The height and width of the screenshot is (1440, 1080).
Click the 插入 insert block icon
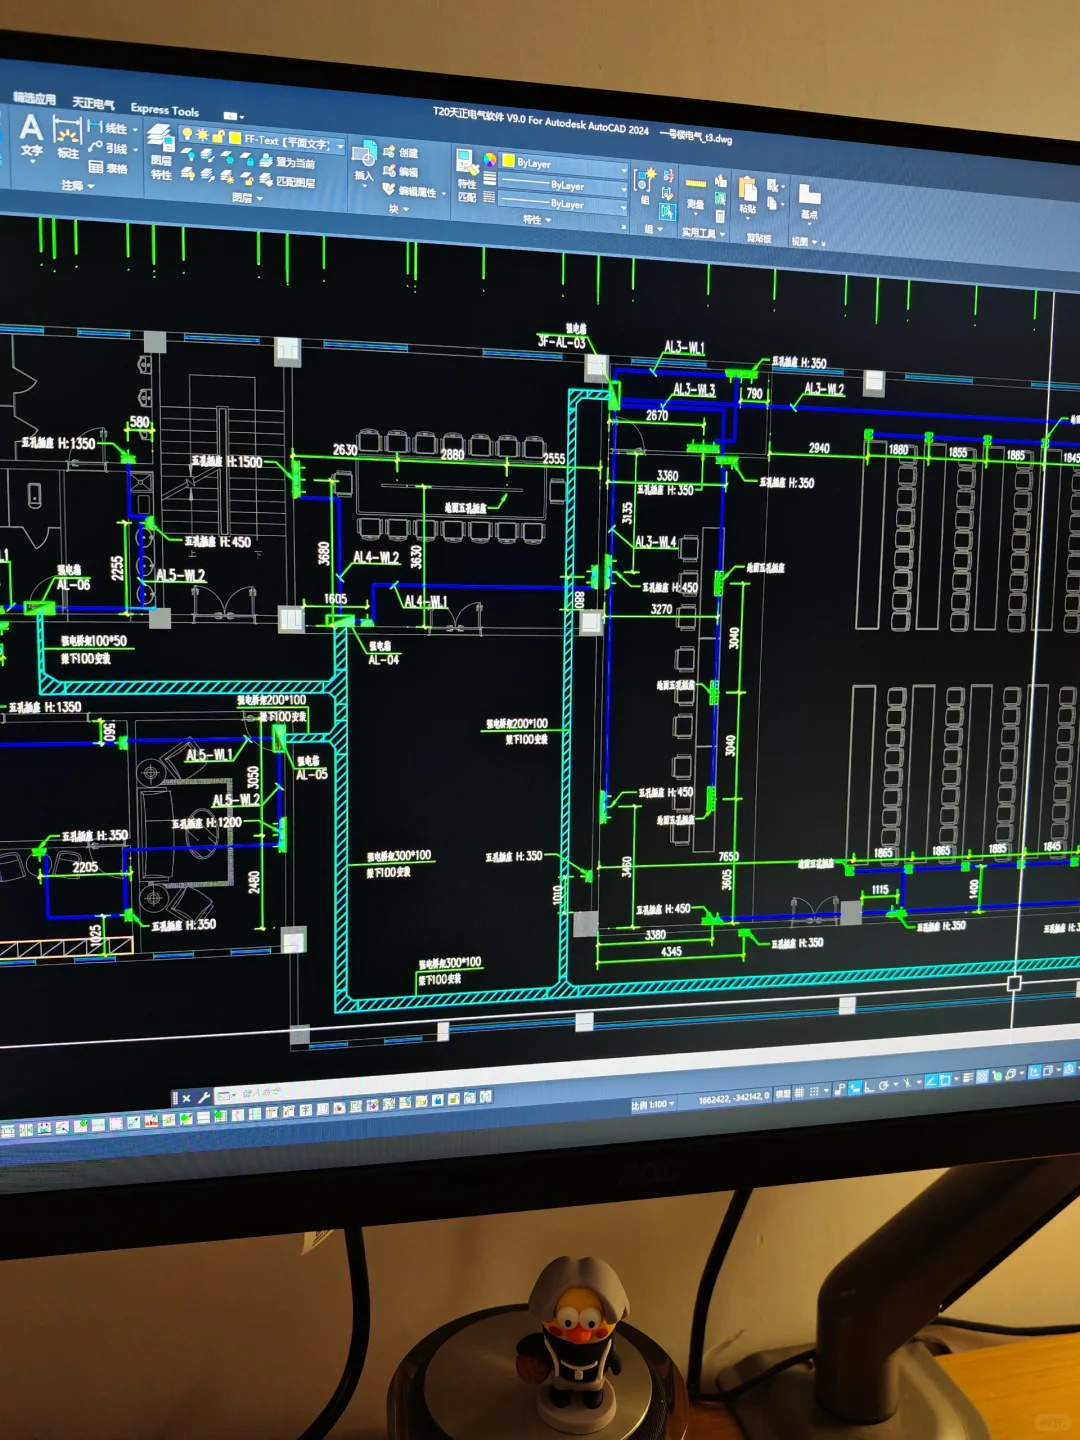coord(364,155)
